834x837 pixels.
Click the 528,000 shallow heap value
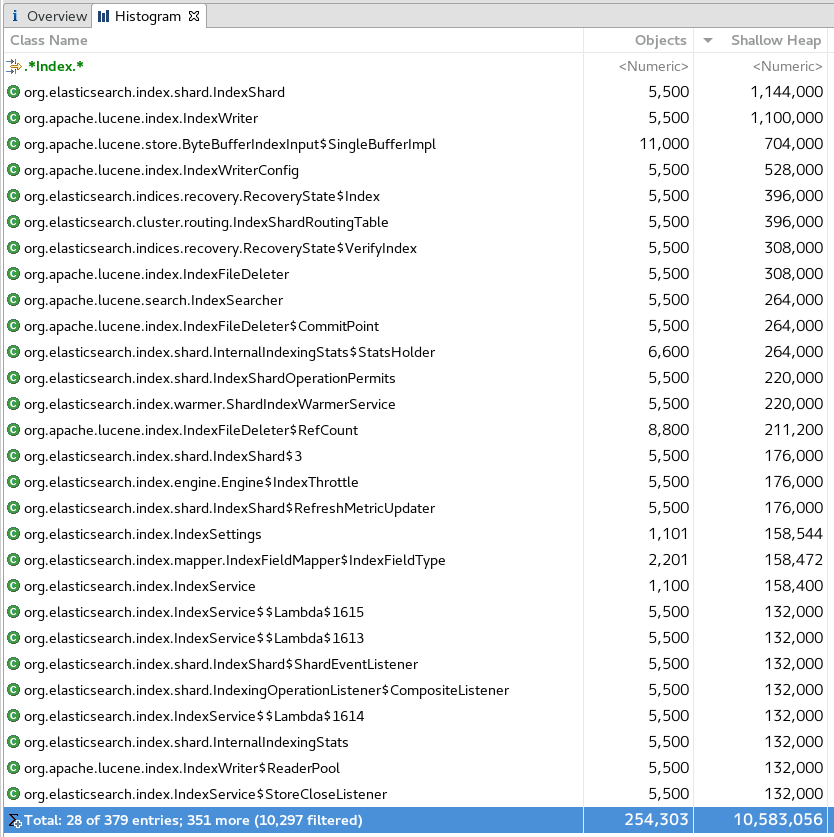(793, 170)
